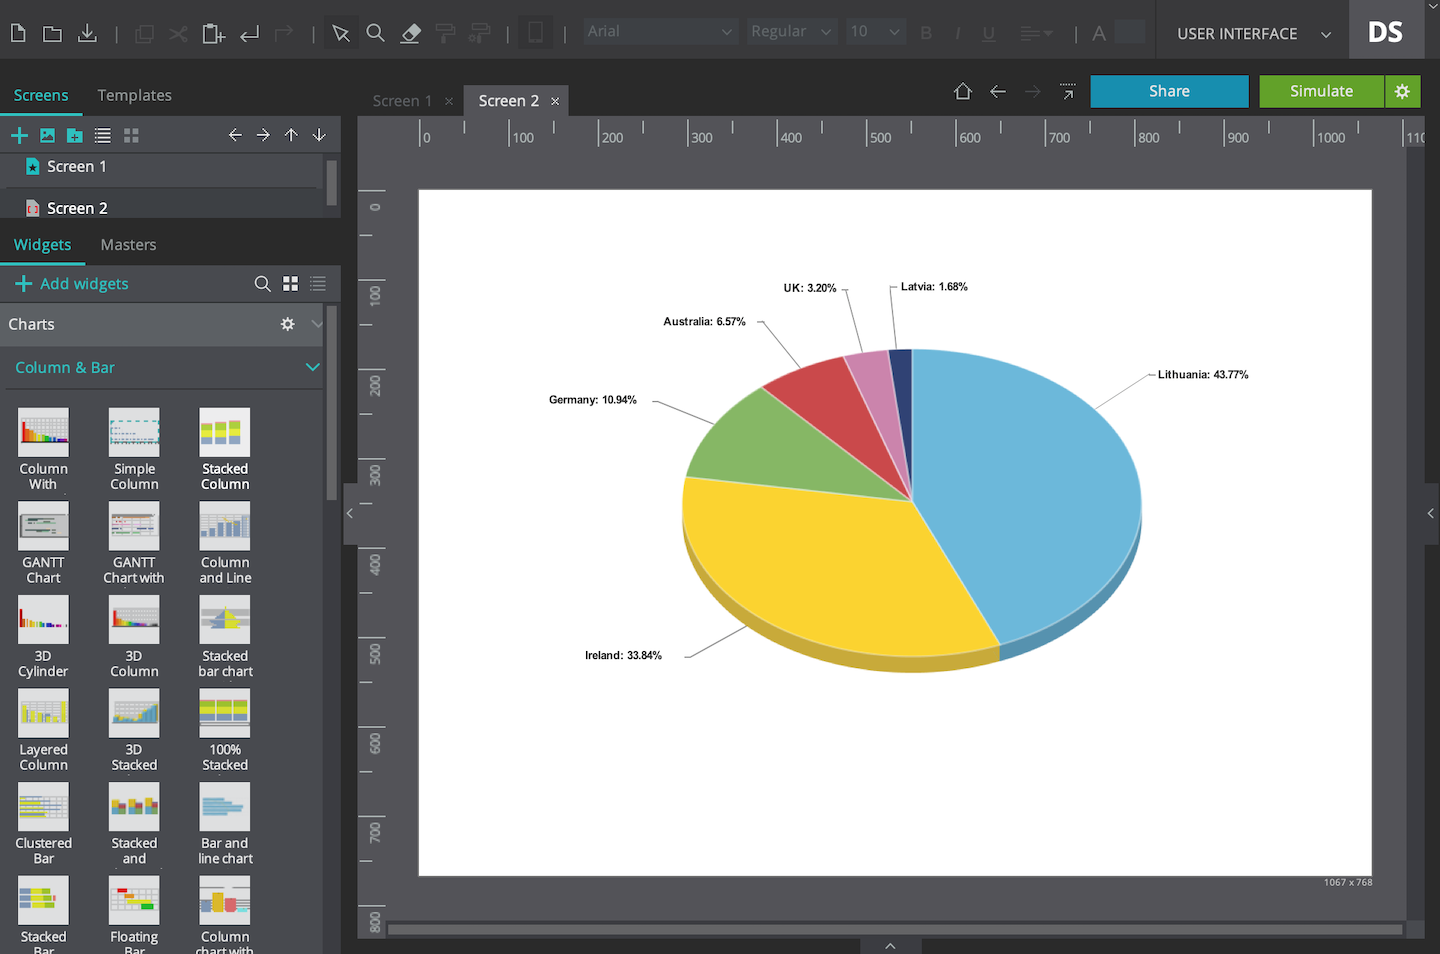
Task: Click the home navigation icon
Action: tap(963, 91)
